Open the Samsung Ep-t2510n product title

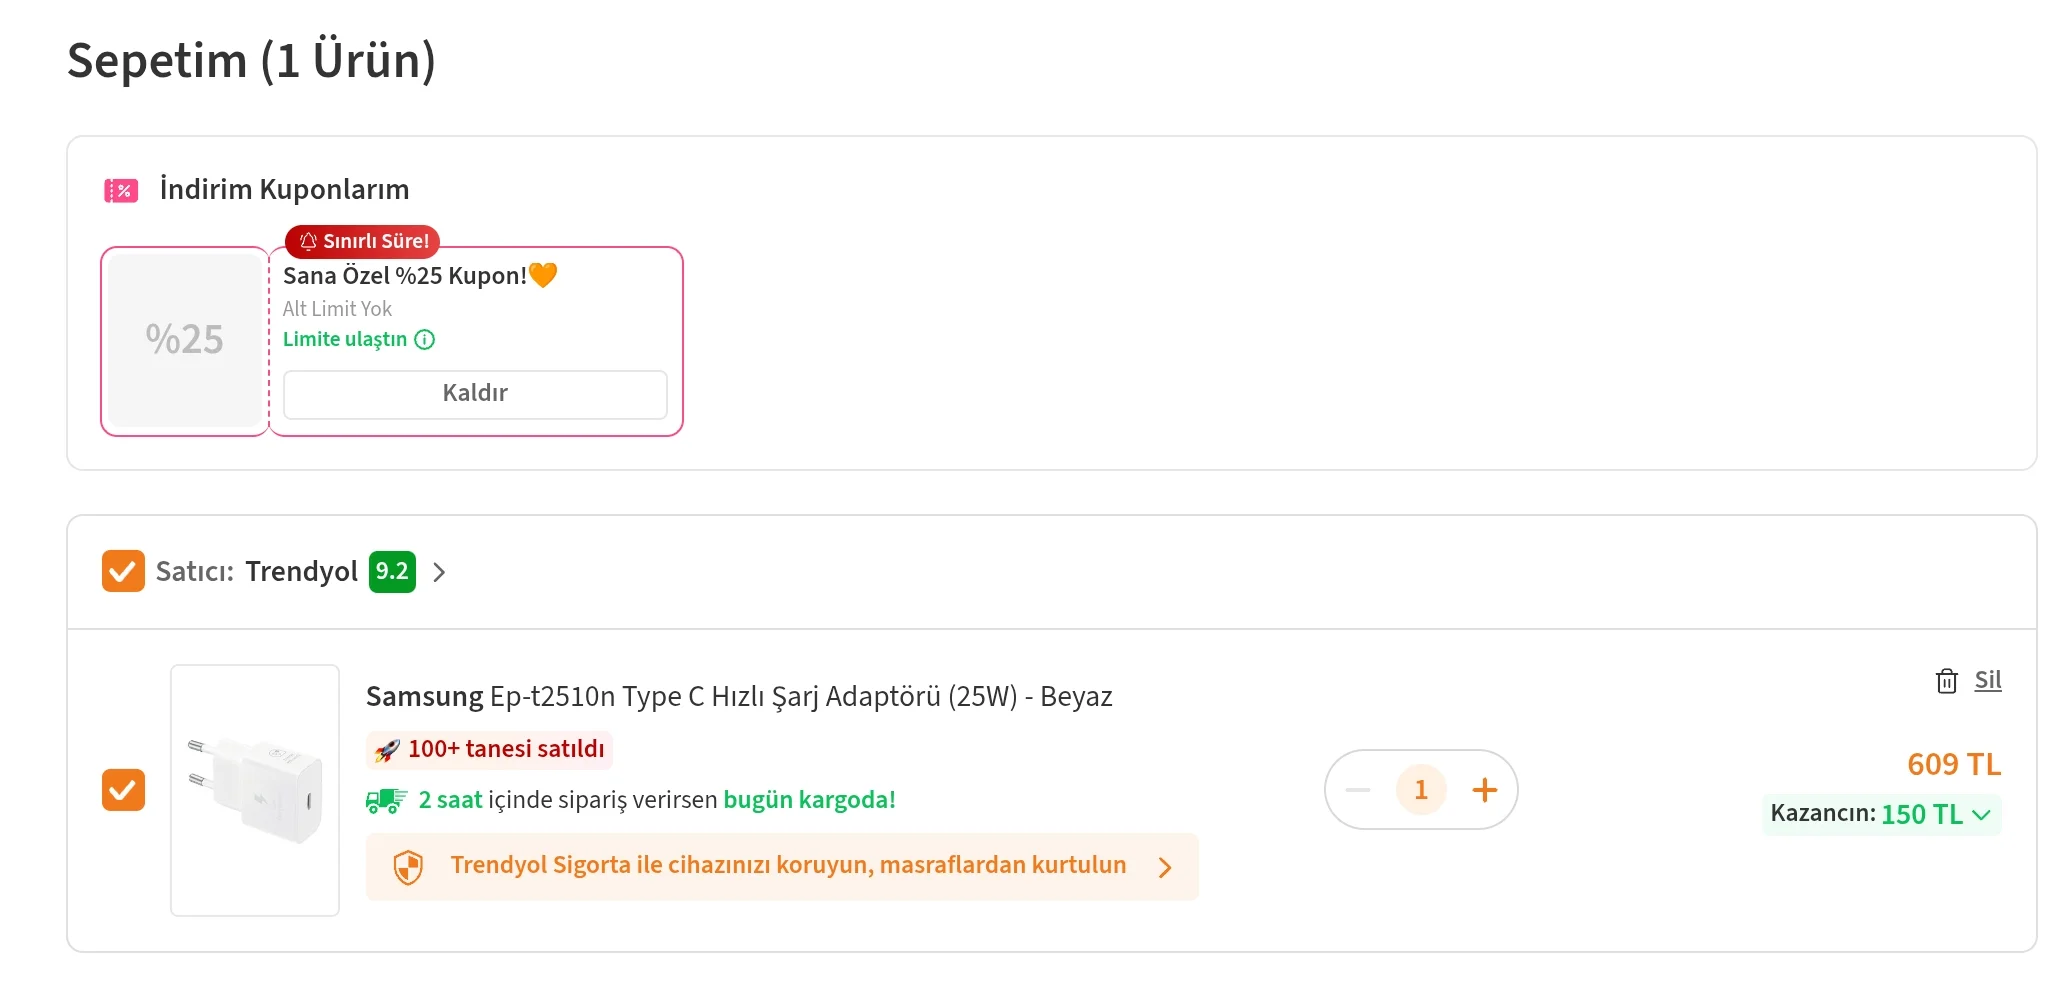(x=739, y=696)
